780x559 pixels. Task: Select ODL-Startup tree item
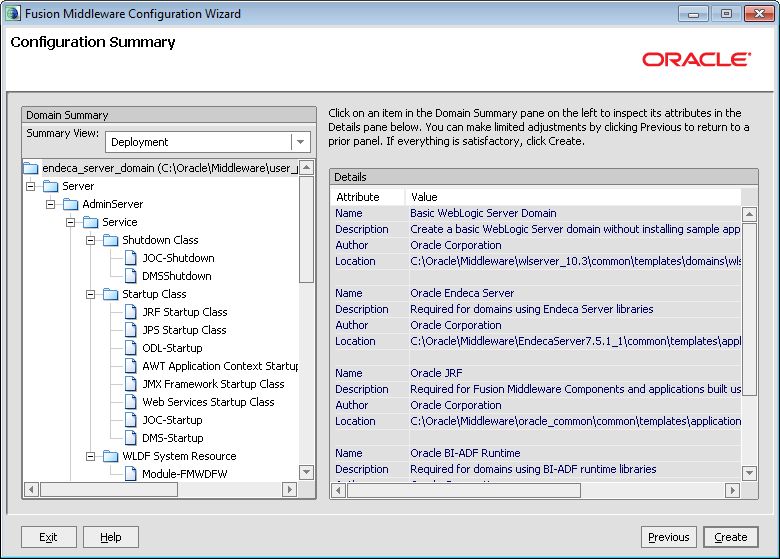(173, 348)
